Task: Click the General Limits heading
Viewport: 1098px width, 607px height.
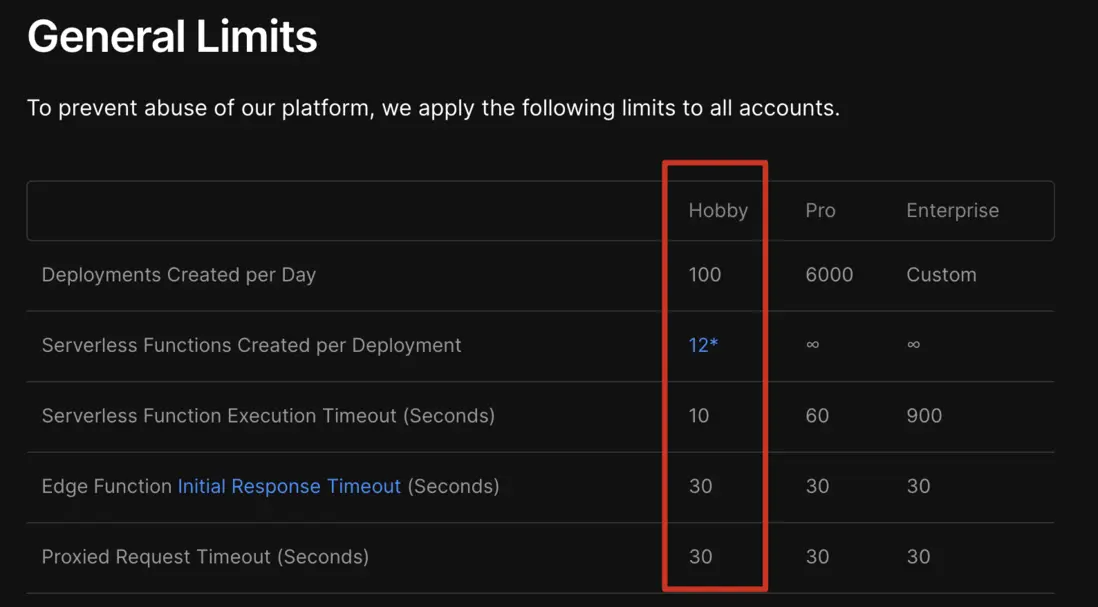Action: coord(172,37)
